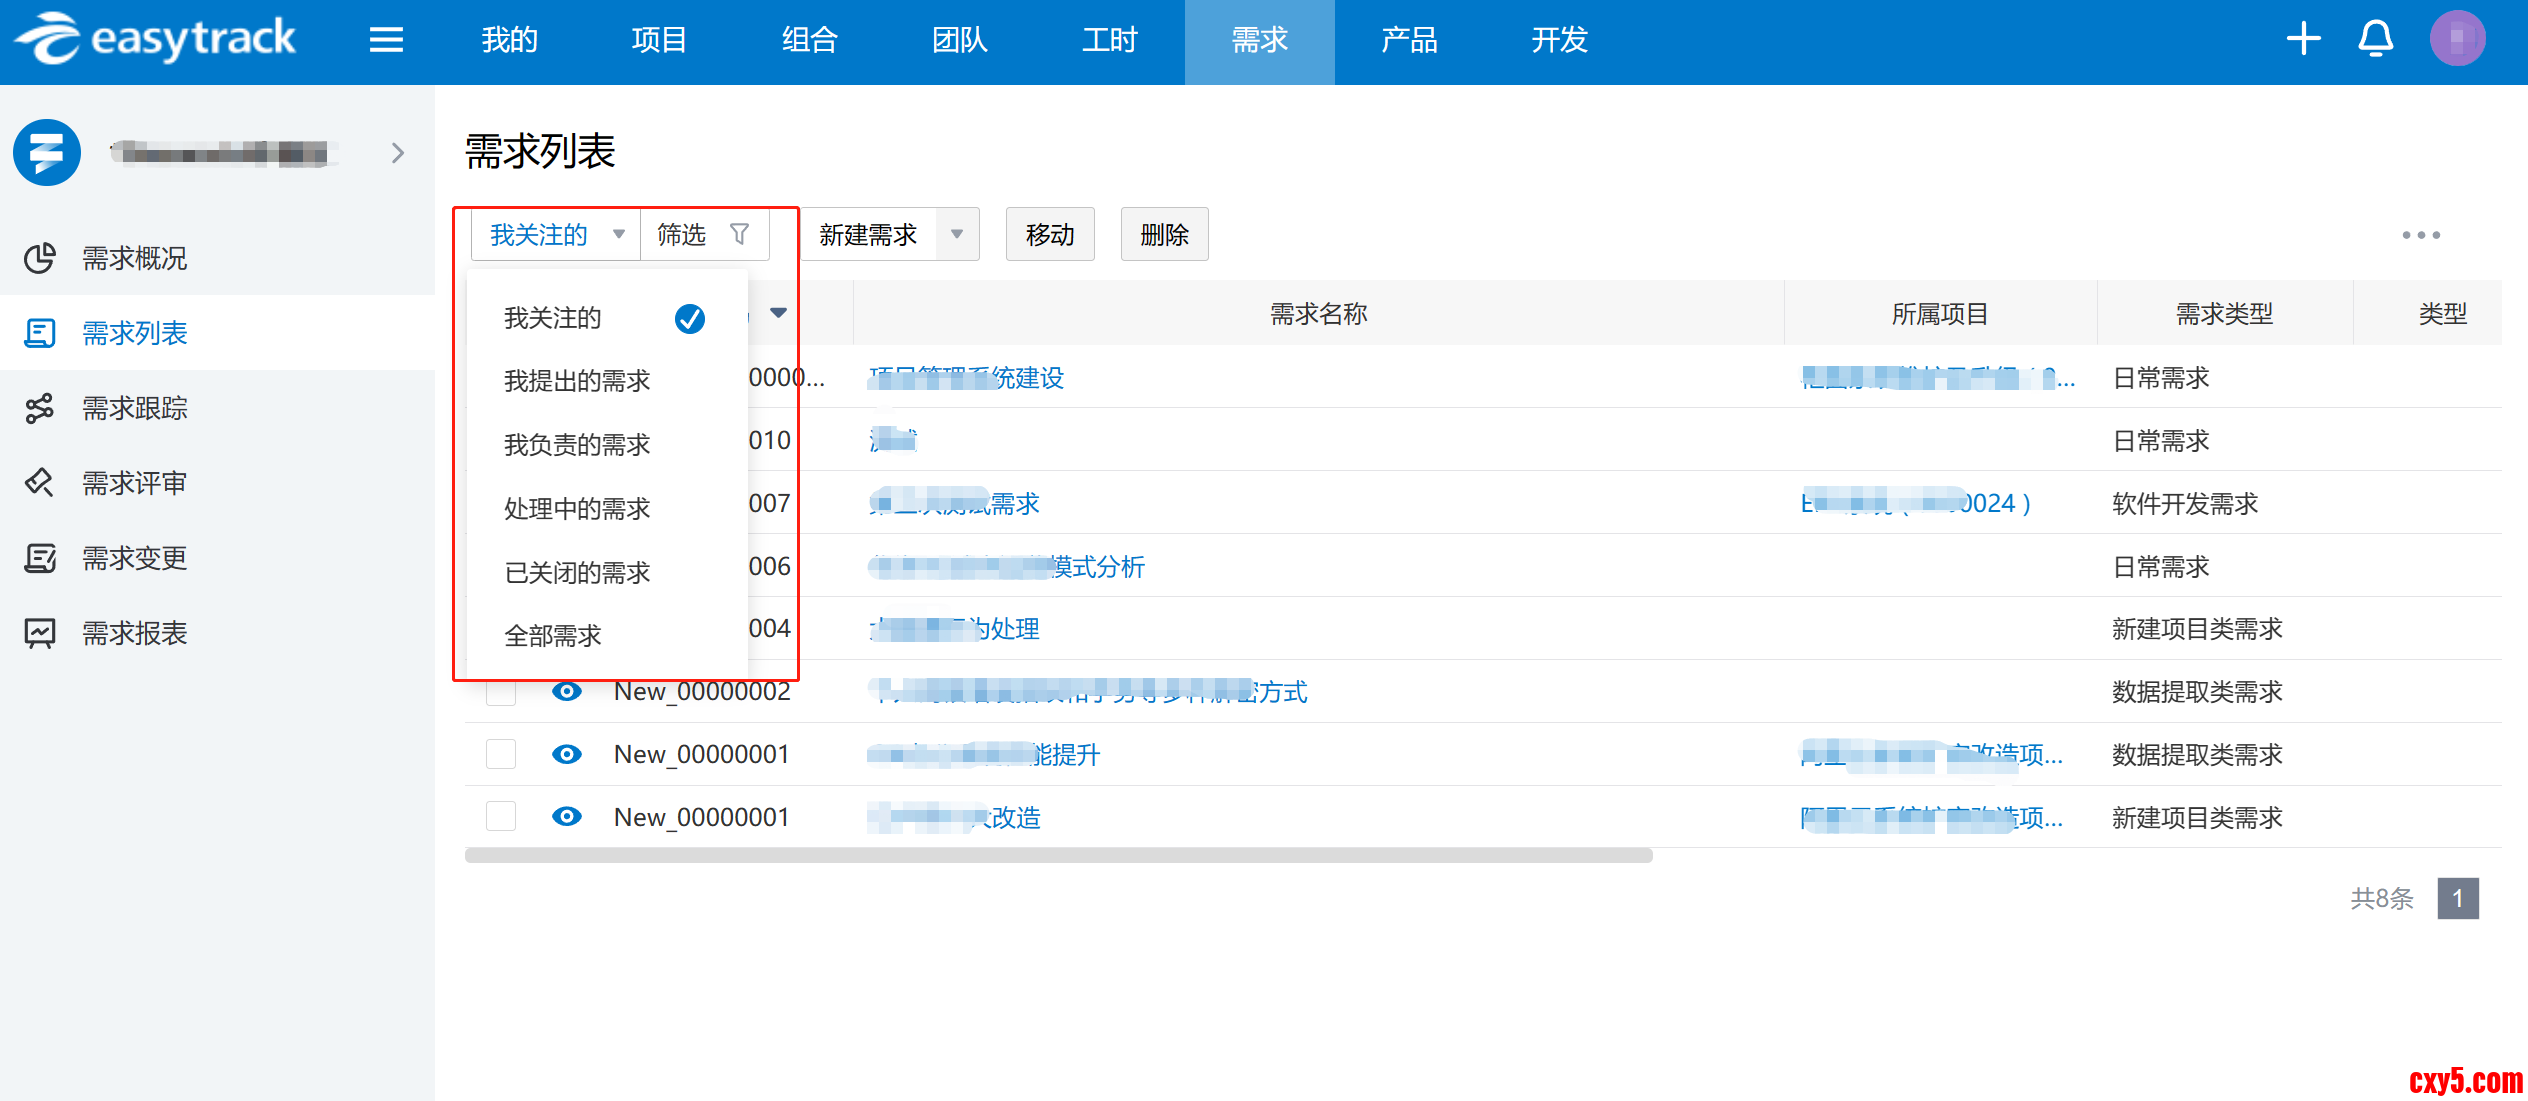Open 新建需求 dropdown arrow

957,234
